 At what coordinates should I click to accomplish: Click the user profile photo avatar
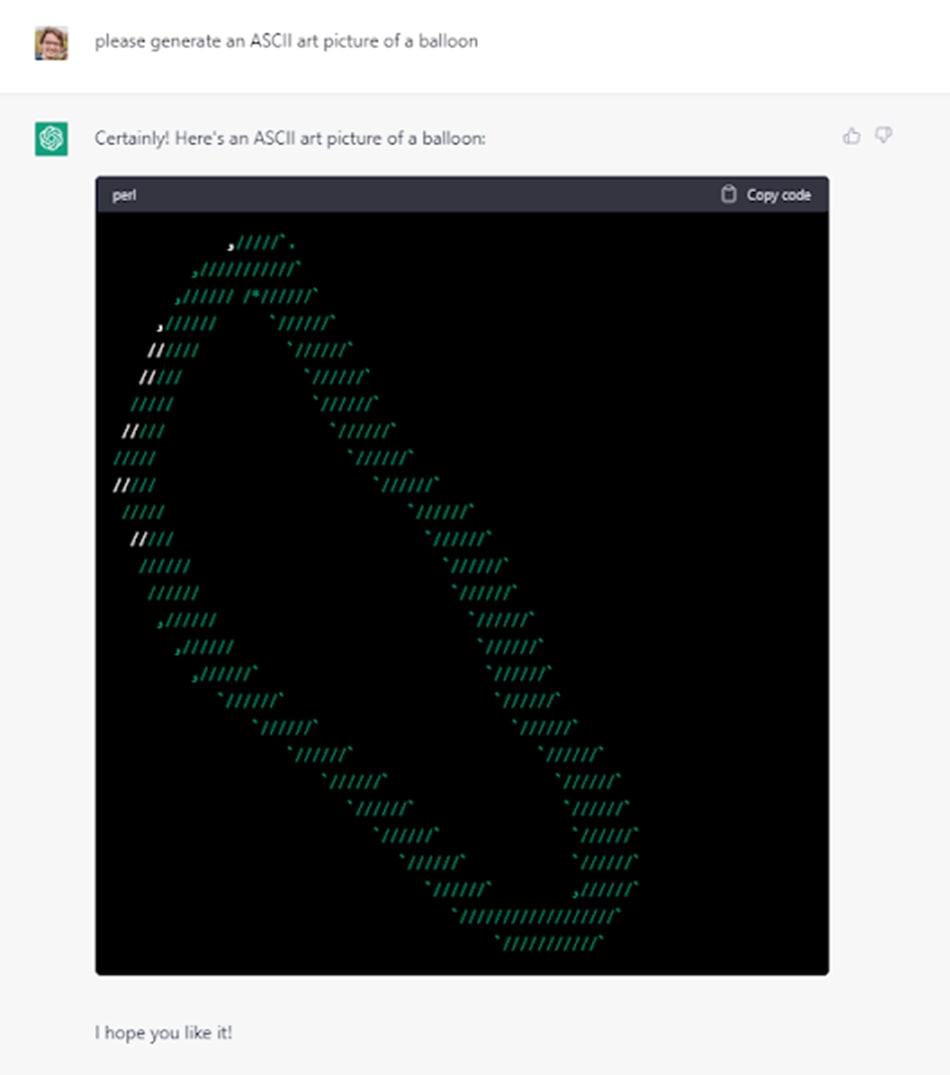(x=51, y=43)
